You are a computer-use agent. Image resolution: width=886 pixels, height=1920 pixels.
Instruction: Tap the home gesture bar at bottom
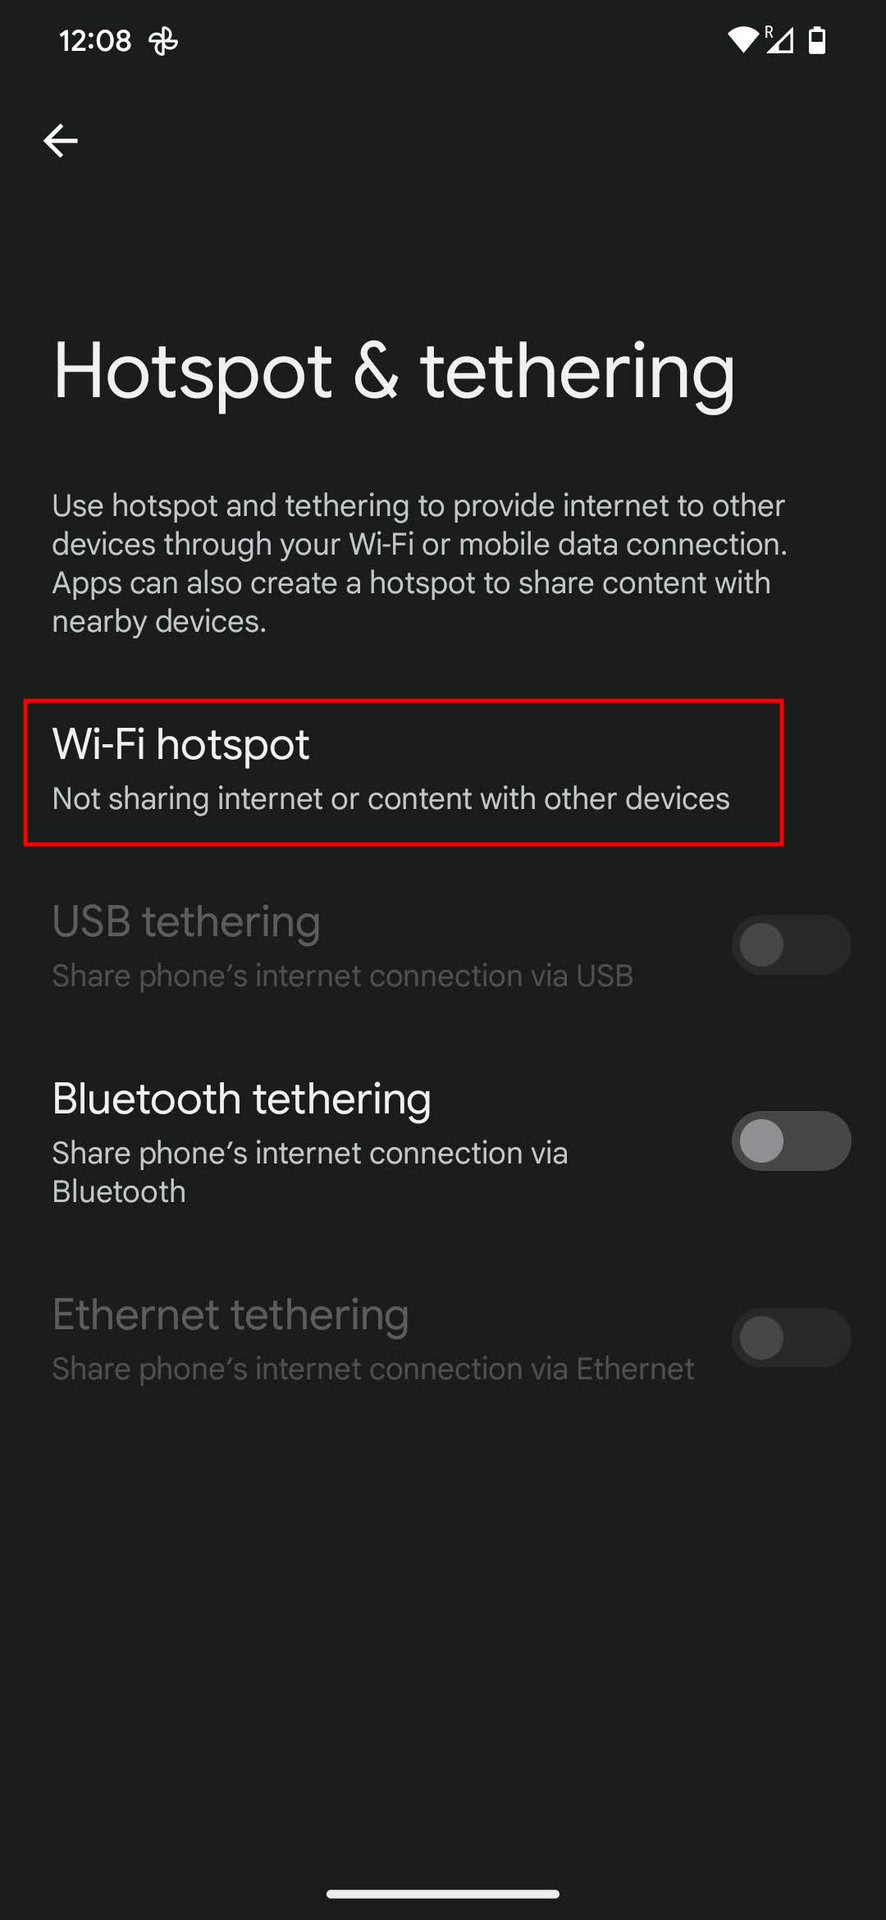(443, 1894)
